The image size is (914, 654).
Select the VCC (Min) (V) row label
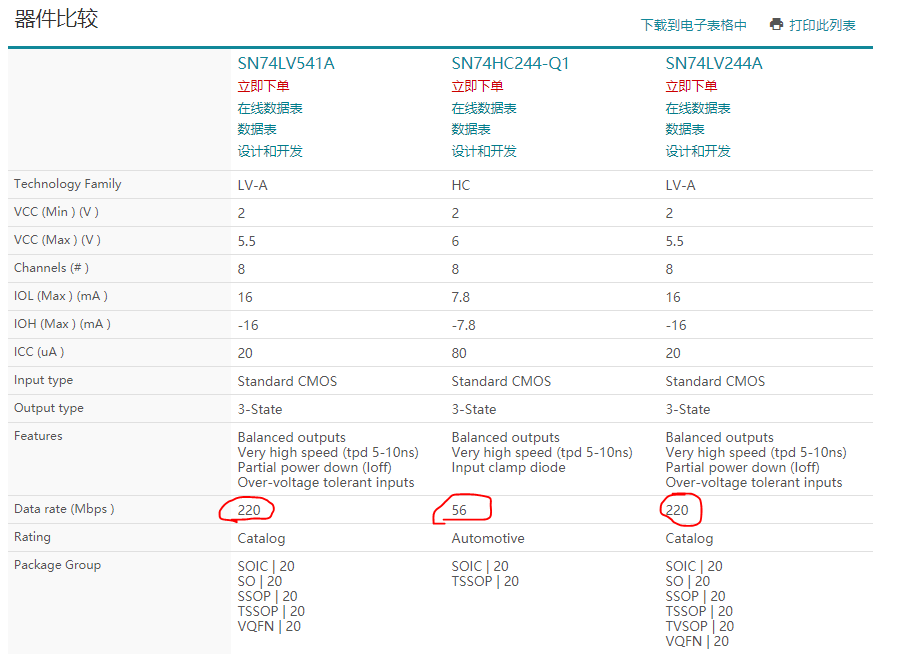56,212
